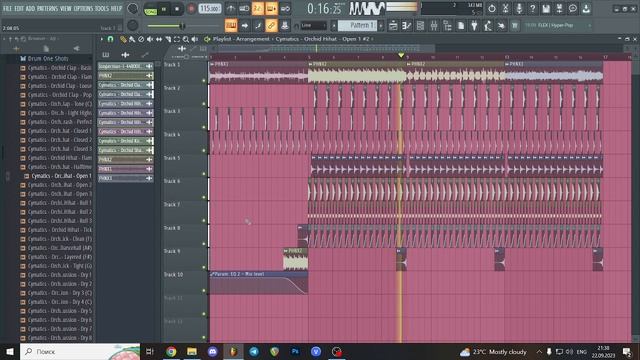Click the download arrow icon in toolbar
This screenshot has height=360, width=640.
[x=586, y=8]
